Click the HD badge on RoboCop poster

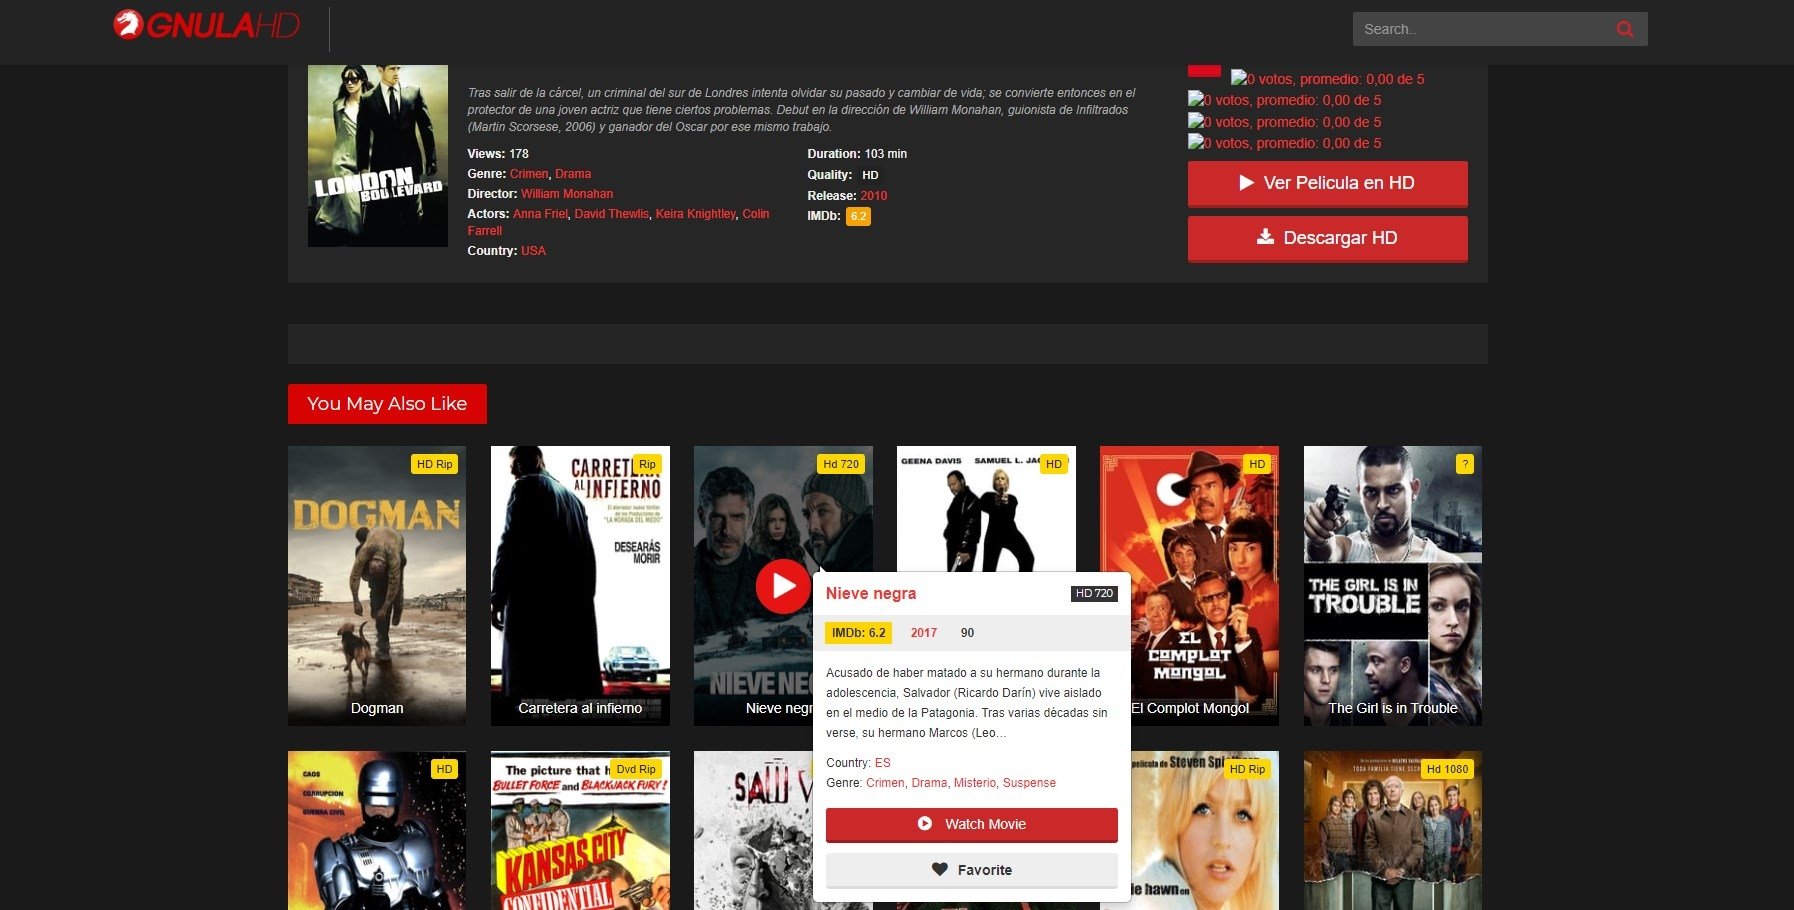[444, 769]
